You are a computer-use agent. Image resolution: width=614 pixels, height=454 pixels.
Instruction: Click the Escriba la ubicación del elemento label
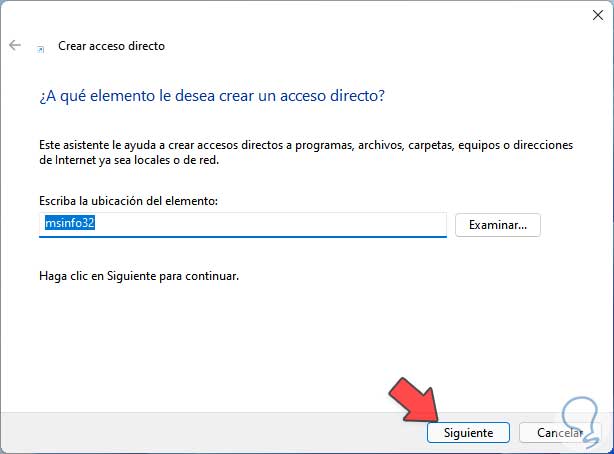[x=128, y=201]
